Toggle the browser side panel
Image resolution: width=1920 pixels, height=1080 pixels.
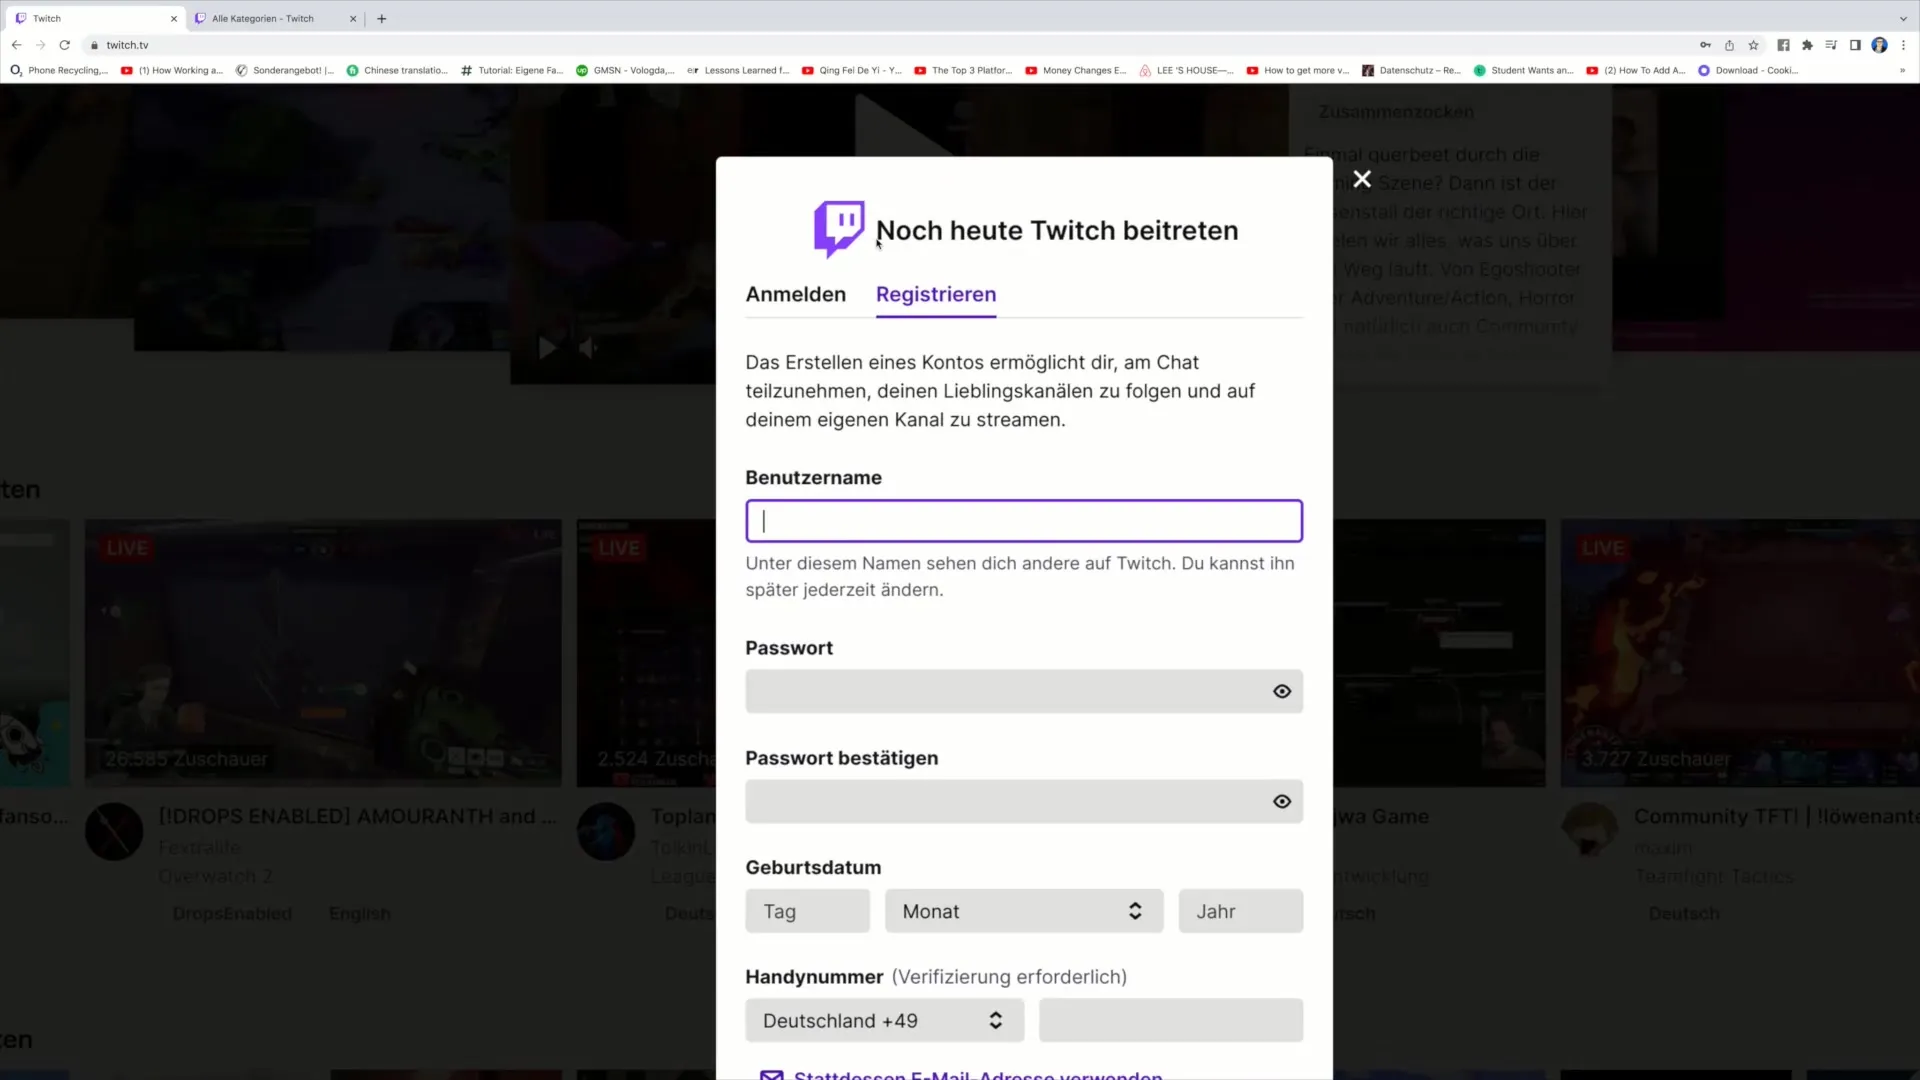1855,45
